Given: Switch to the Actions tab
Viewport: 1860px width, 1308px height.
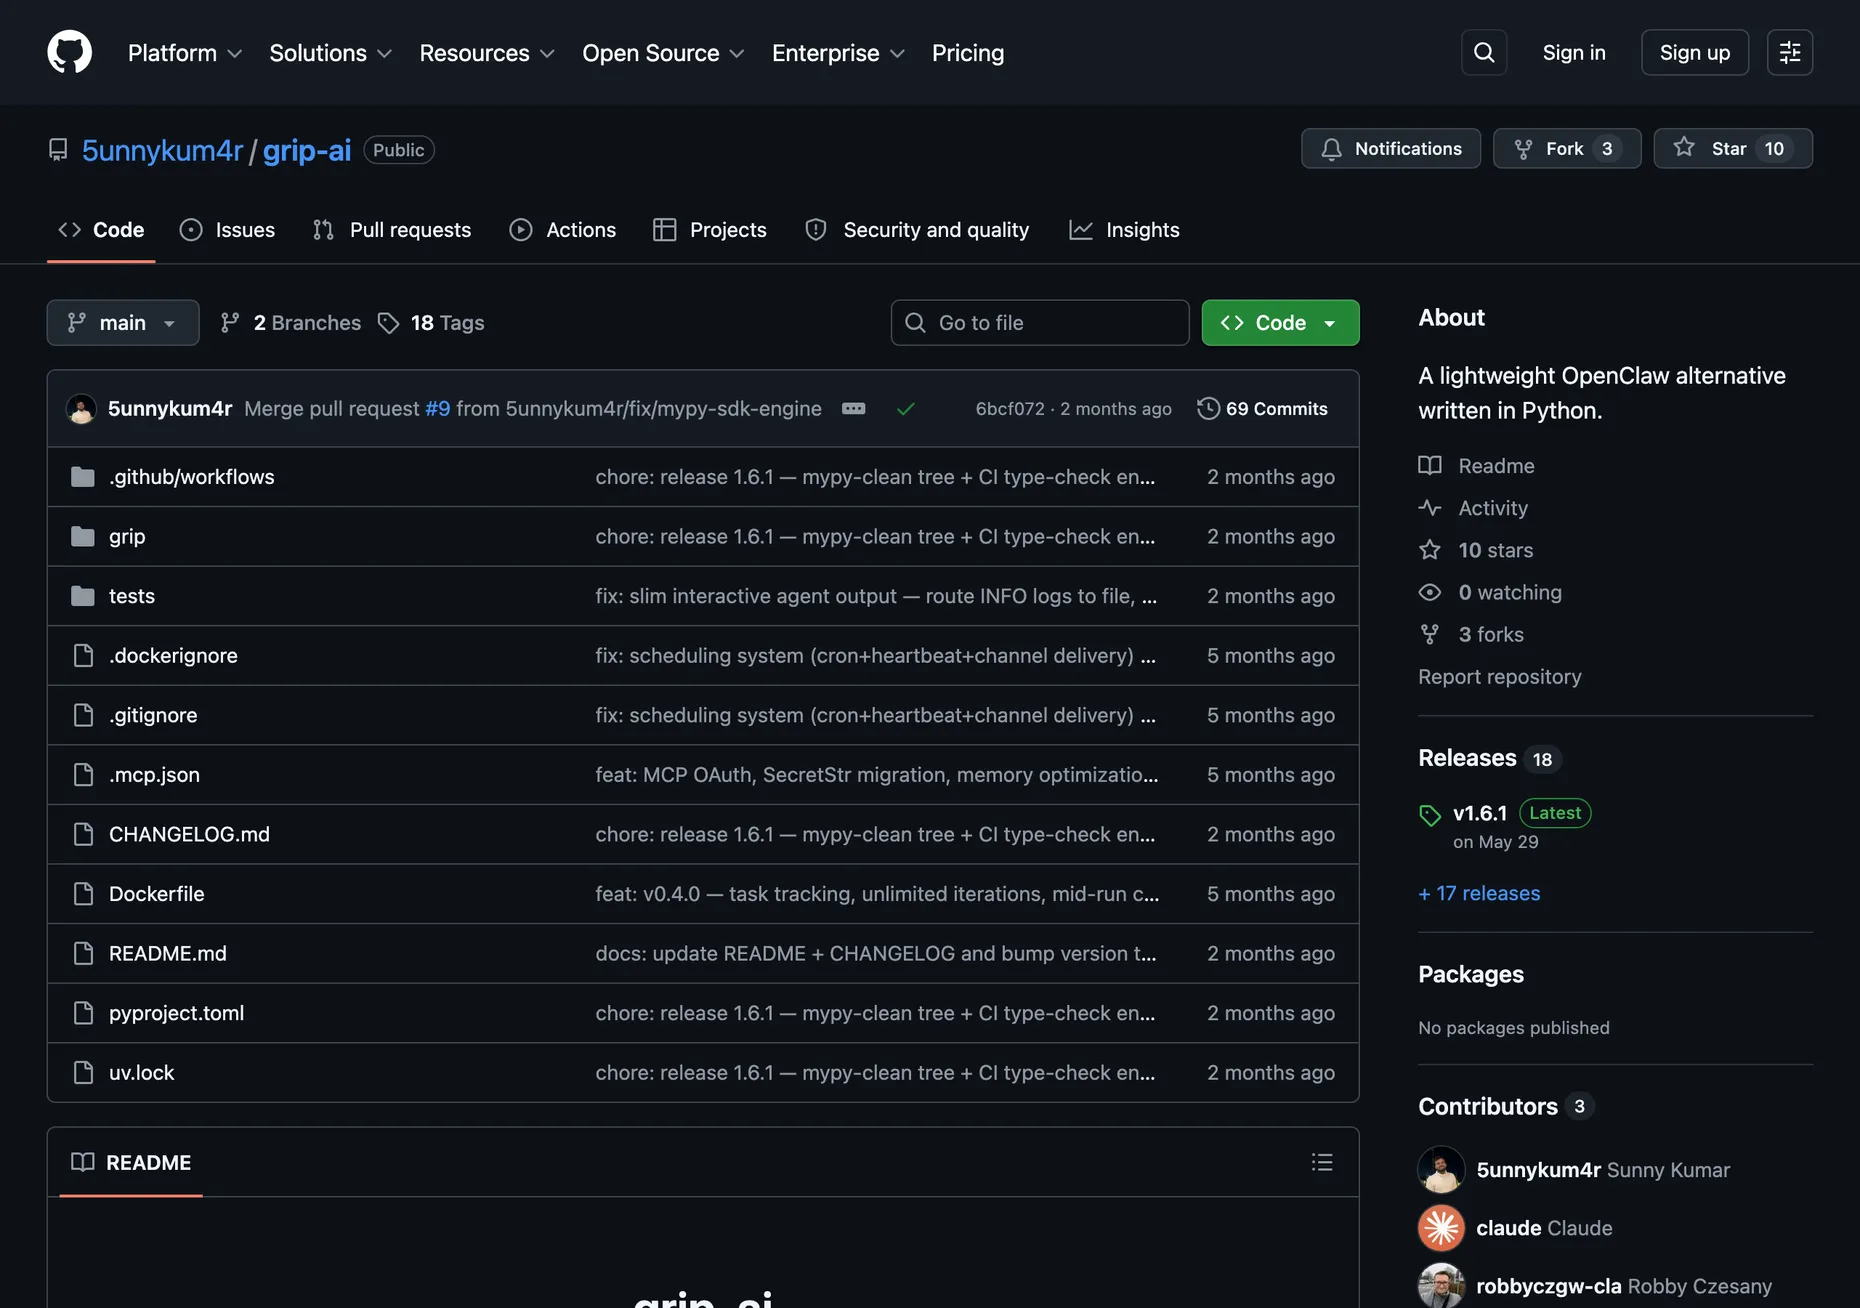Looking at the screenshot, I should pyautogui.click(x=563, y=230).
